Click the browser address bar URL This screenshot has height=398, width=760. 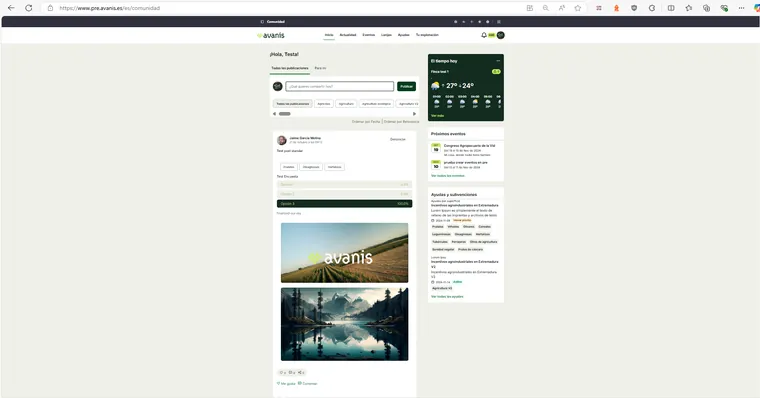pyautogui.click(x=110, y=8)
